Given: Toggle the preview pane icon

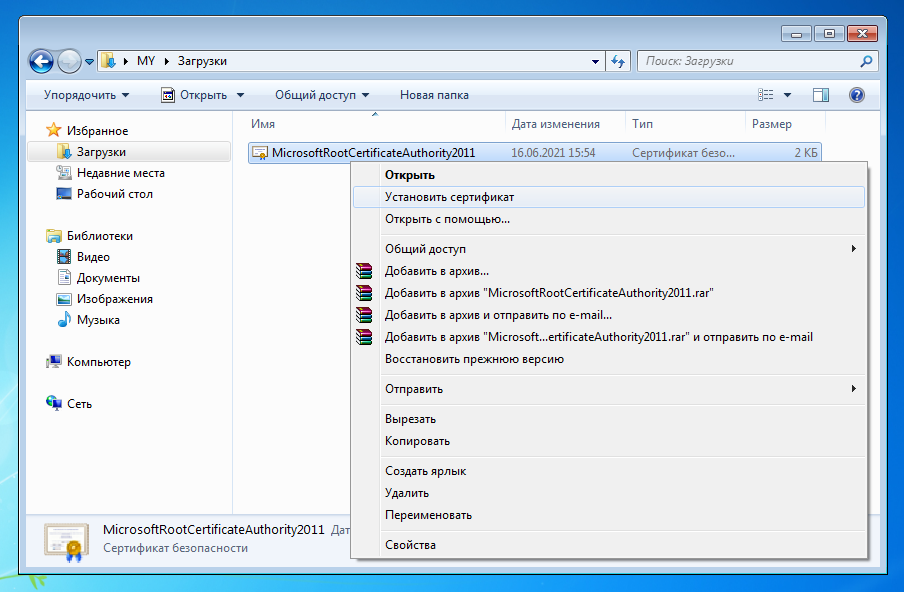Looking at the screenshot, I should tap(821, 95).
